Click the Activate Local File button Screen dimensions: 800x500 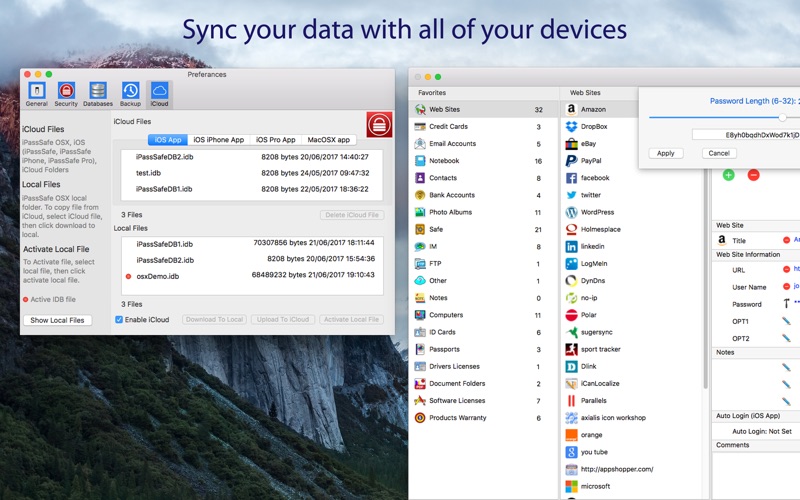click(352, 319)
